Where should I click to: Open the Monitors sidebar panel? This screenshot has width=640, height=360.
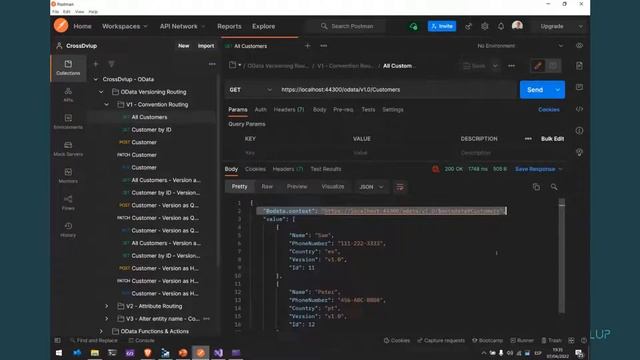pyautogui.click(x=68, y=176)
